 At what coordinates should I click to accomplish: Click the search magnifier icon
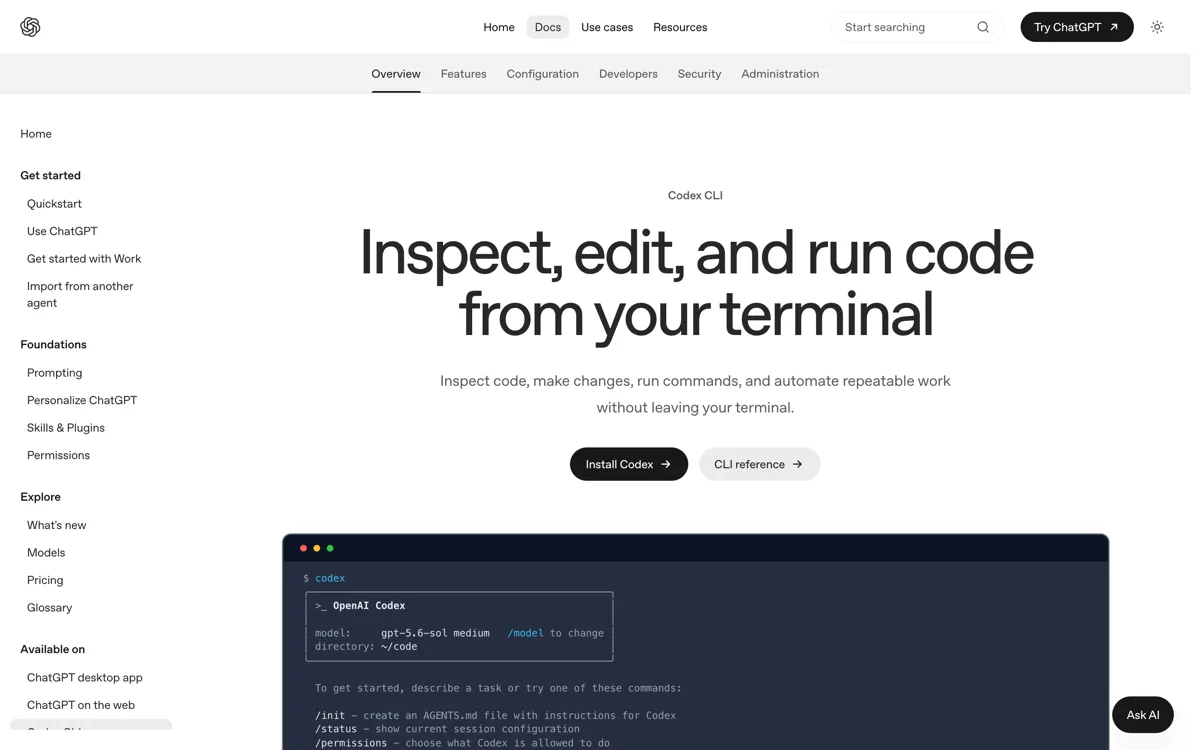tap(983, 27)
